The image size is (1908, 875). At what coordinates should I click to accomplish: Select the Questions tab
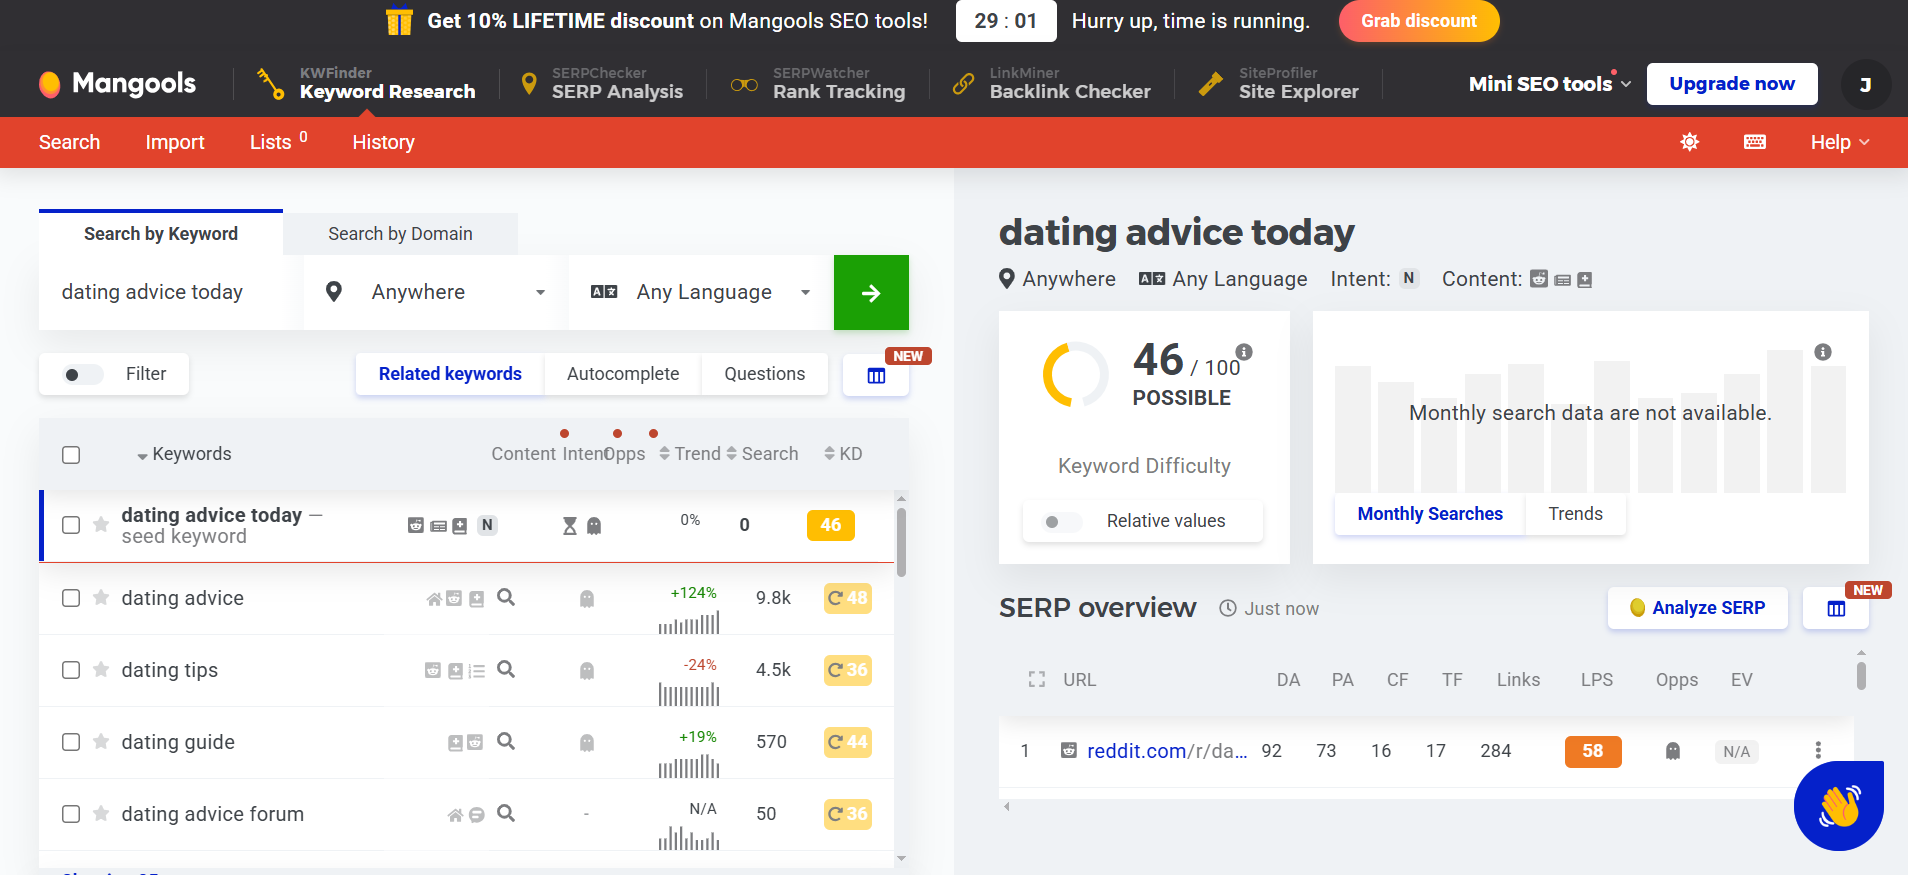click(x=764, y=374)
